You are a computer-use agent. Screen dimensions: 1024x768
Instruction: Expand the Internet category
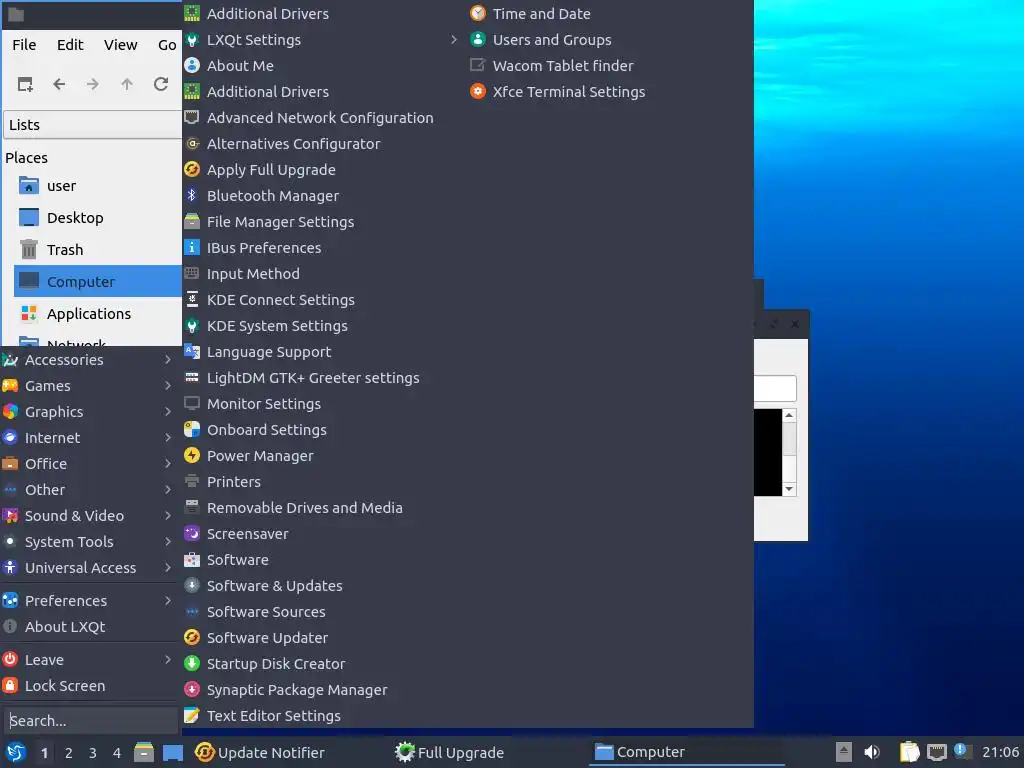click(89, 438)
